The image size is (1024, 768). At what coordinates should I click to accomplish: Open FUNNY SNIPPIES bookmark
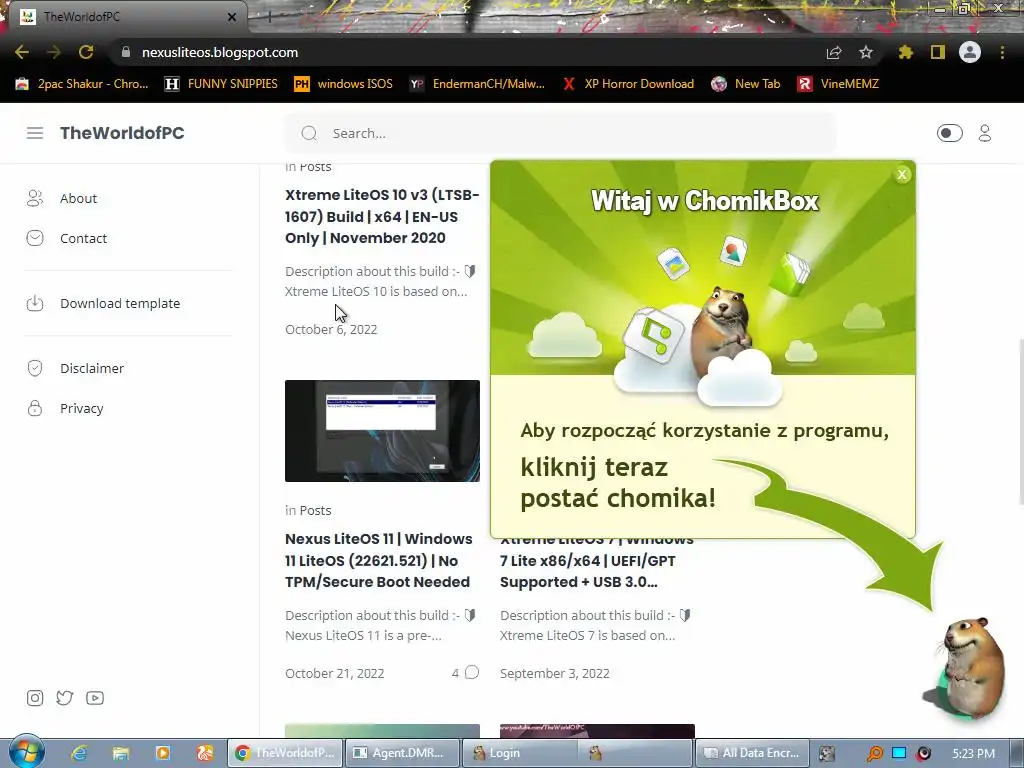click(221, 84)
